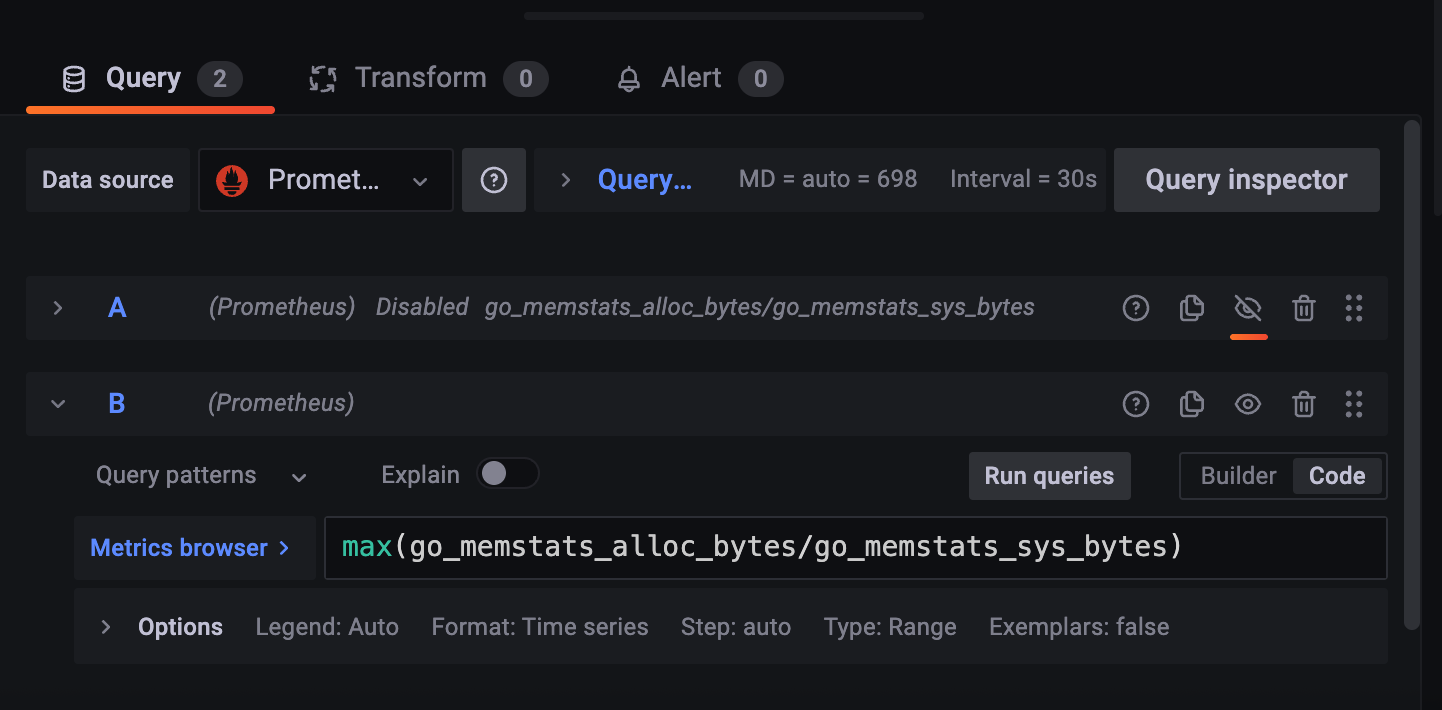The image size is (1442, 710).
Task: Open the Prometheus data source dropdown
Action: (x=326, y=180)
